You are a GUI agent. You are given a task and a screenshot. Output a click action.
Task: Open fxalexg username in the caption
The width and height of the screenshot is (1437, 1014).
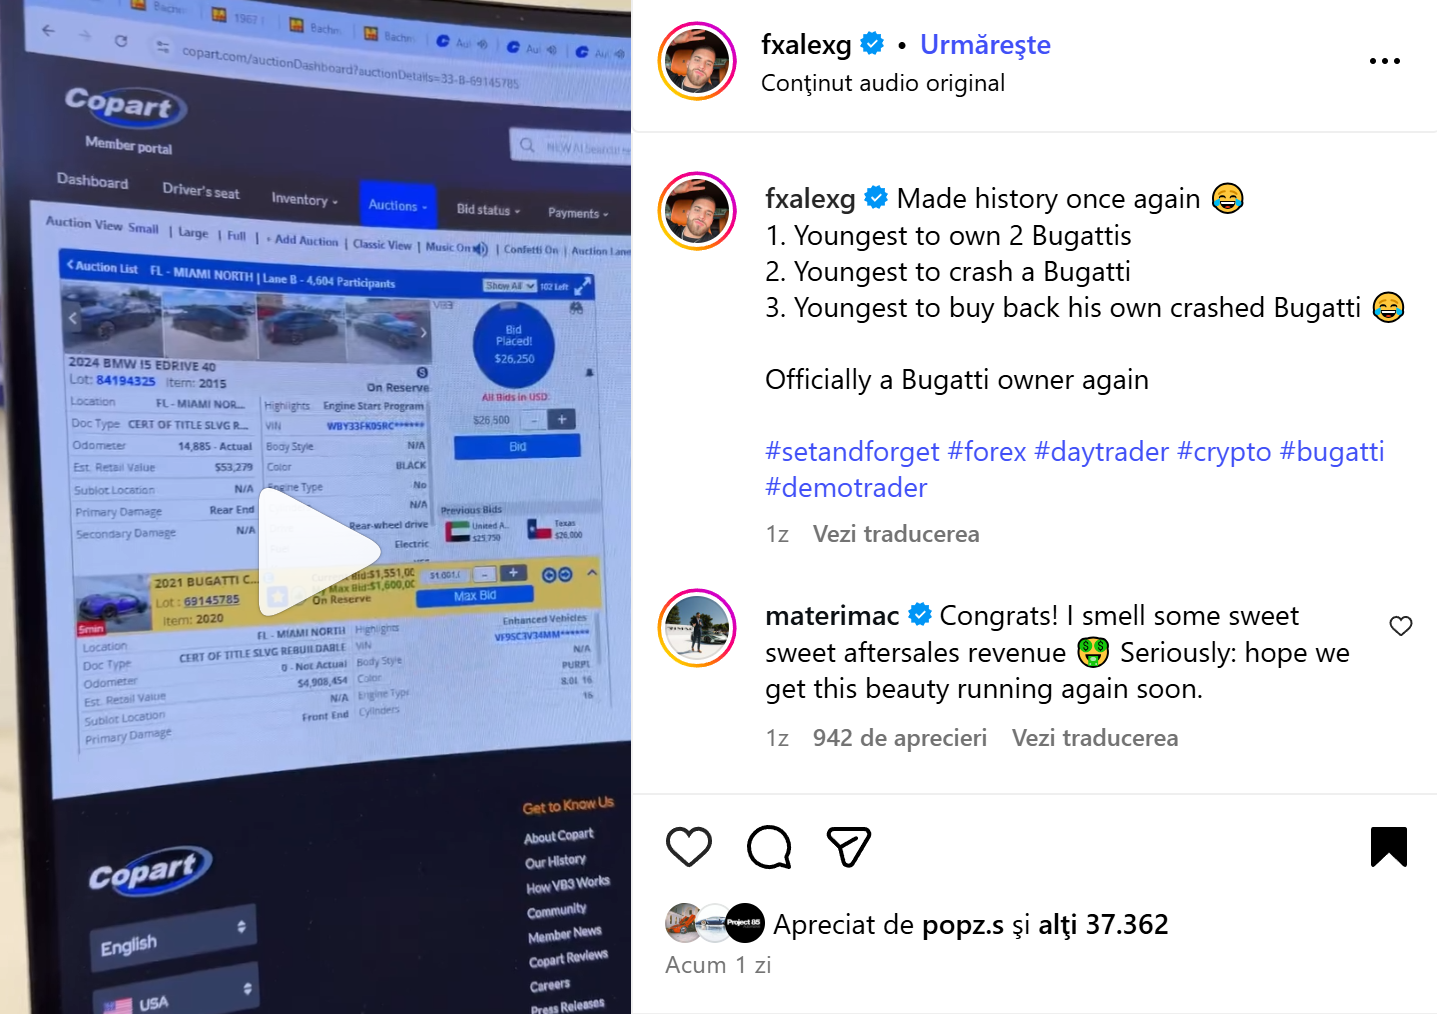[810, 199]
